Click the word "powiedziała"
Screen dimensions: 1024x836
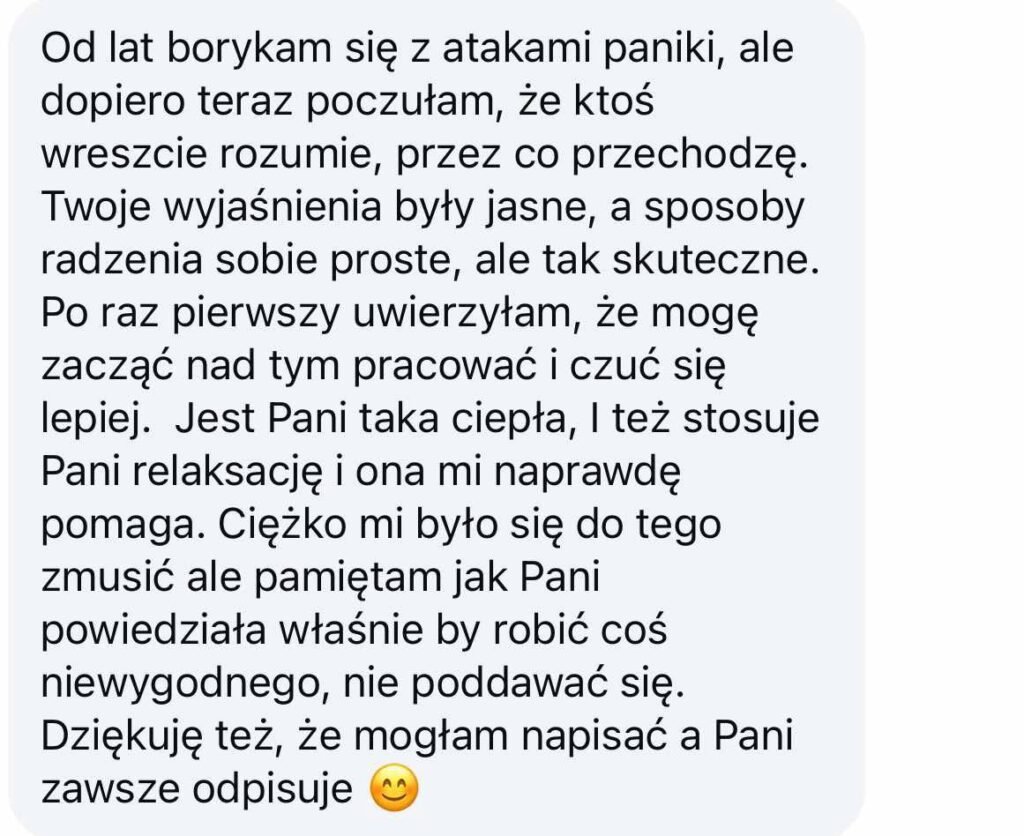click(153, 632)
